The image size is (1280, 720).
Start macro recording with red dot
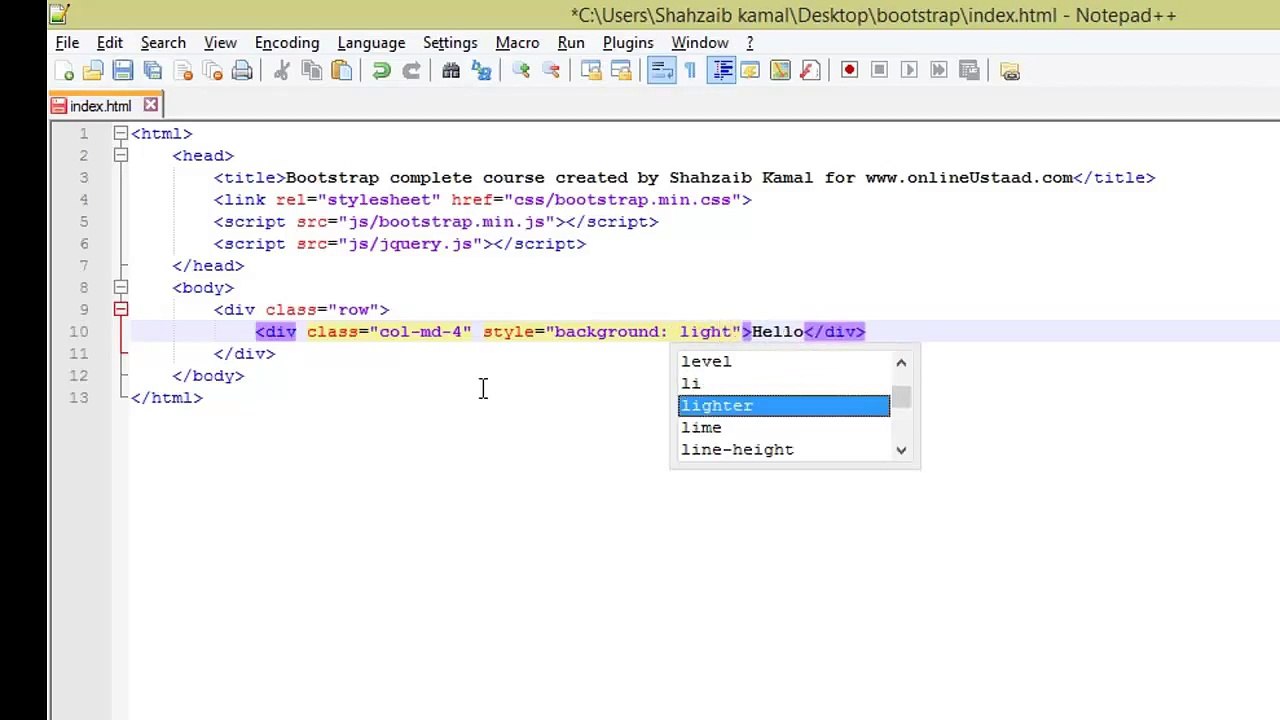coord(849,71)
